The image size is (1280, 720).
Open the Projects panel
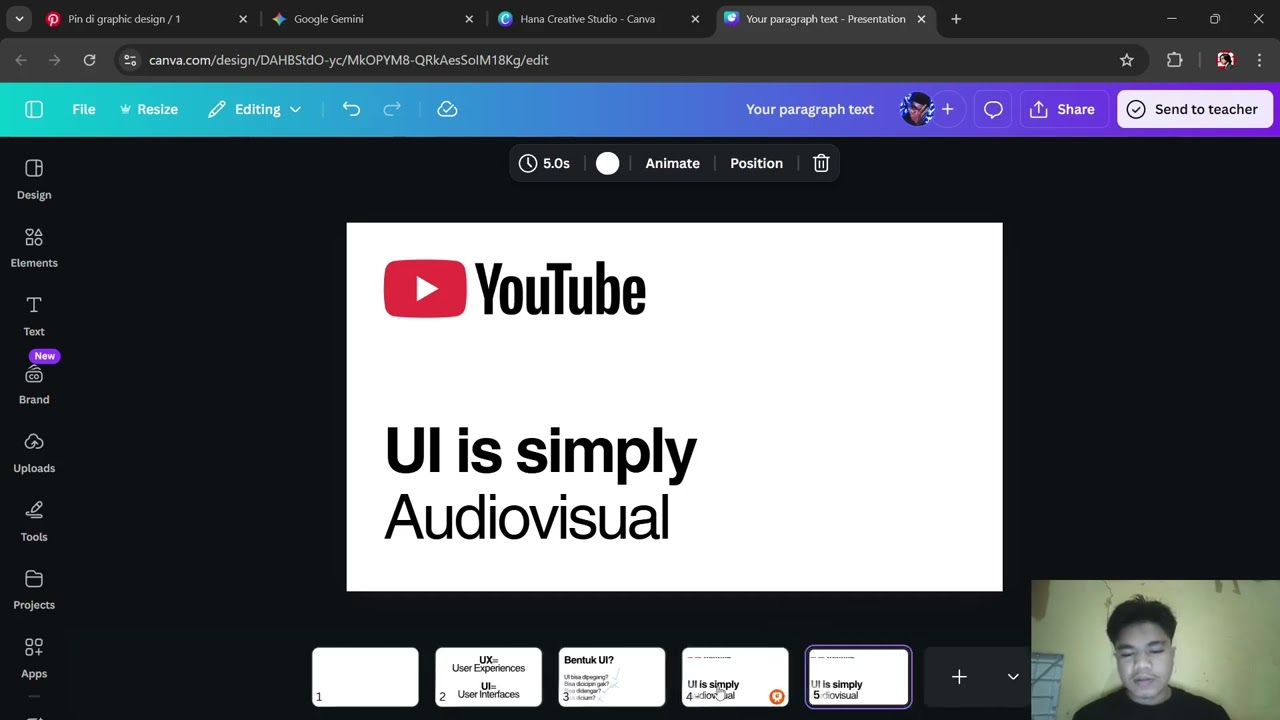pyautogui.click(x=34, y=590)
